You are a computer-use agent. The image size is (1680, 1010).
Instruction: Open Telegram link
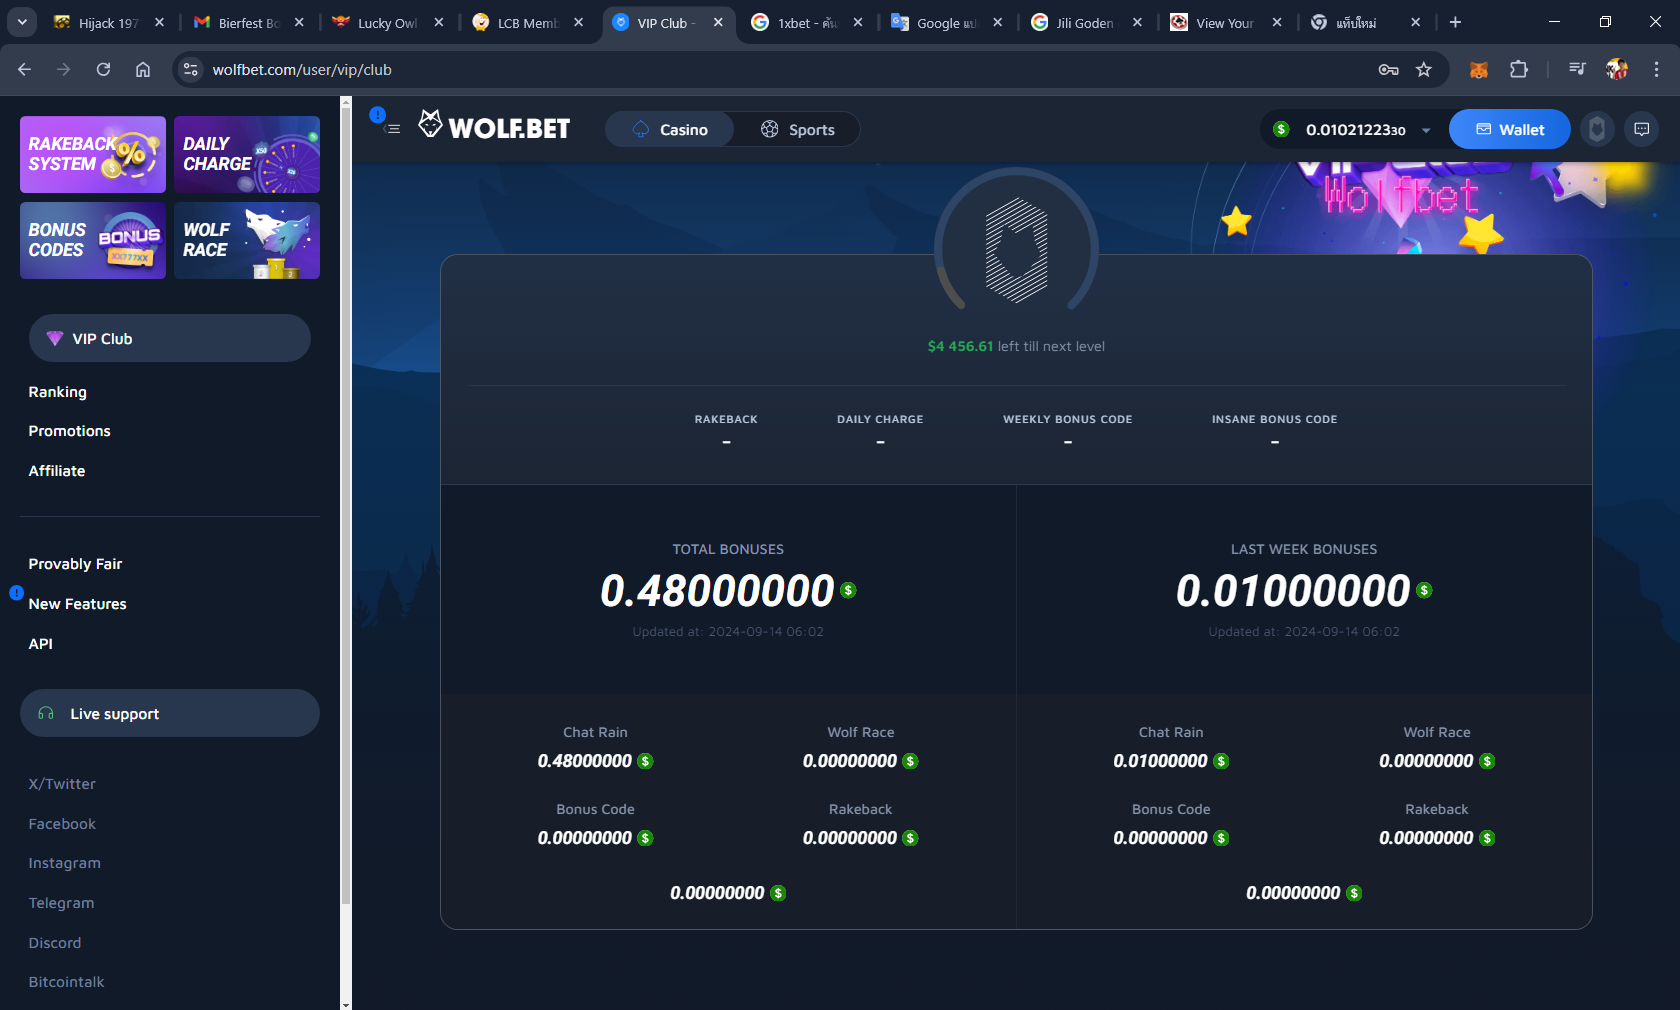(x=62, y=903)
